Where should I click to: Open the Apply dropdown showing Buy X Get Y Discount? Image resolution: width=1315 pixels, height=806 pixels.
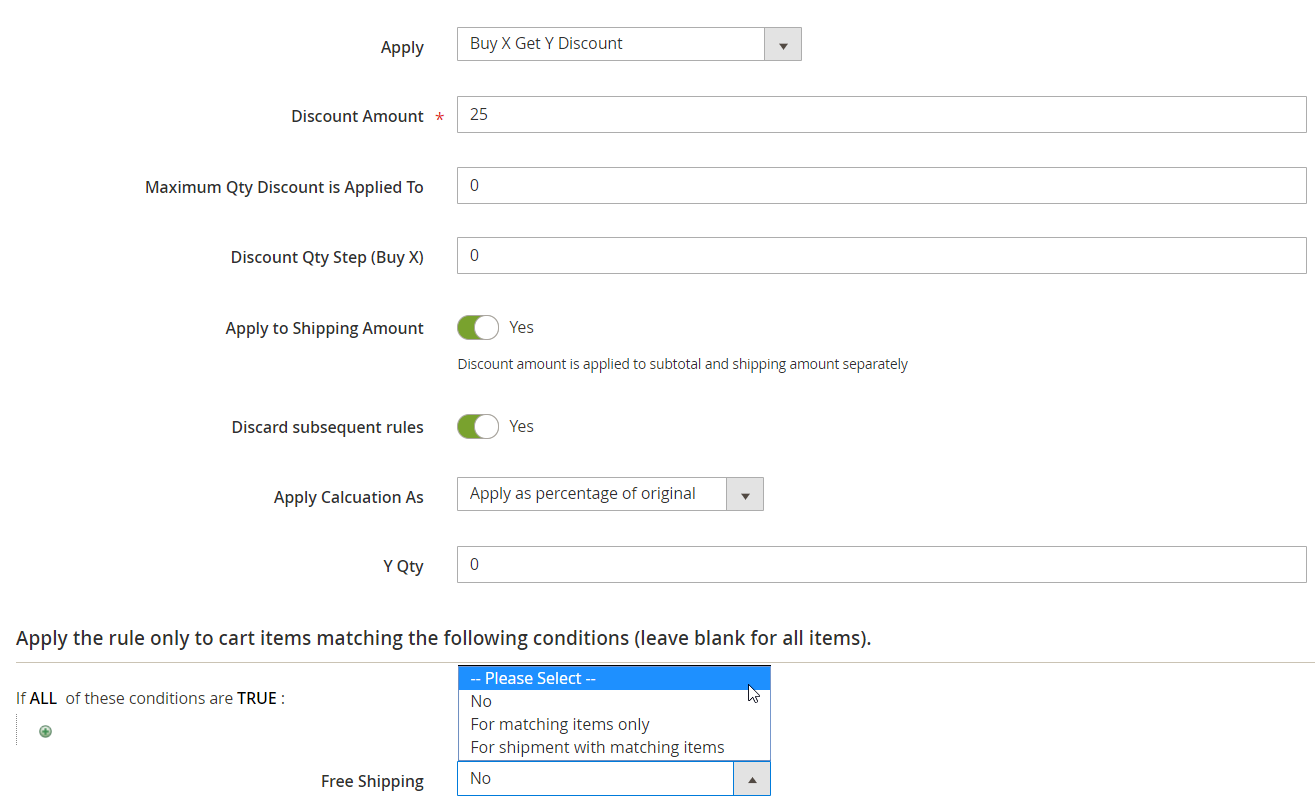(629, 44)
